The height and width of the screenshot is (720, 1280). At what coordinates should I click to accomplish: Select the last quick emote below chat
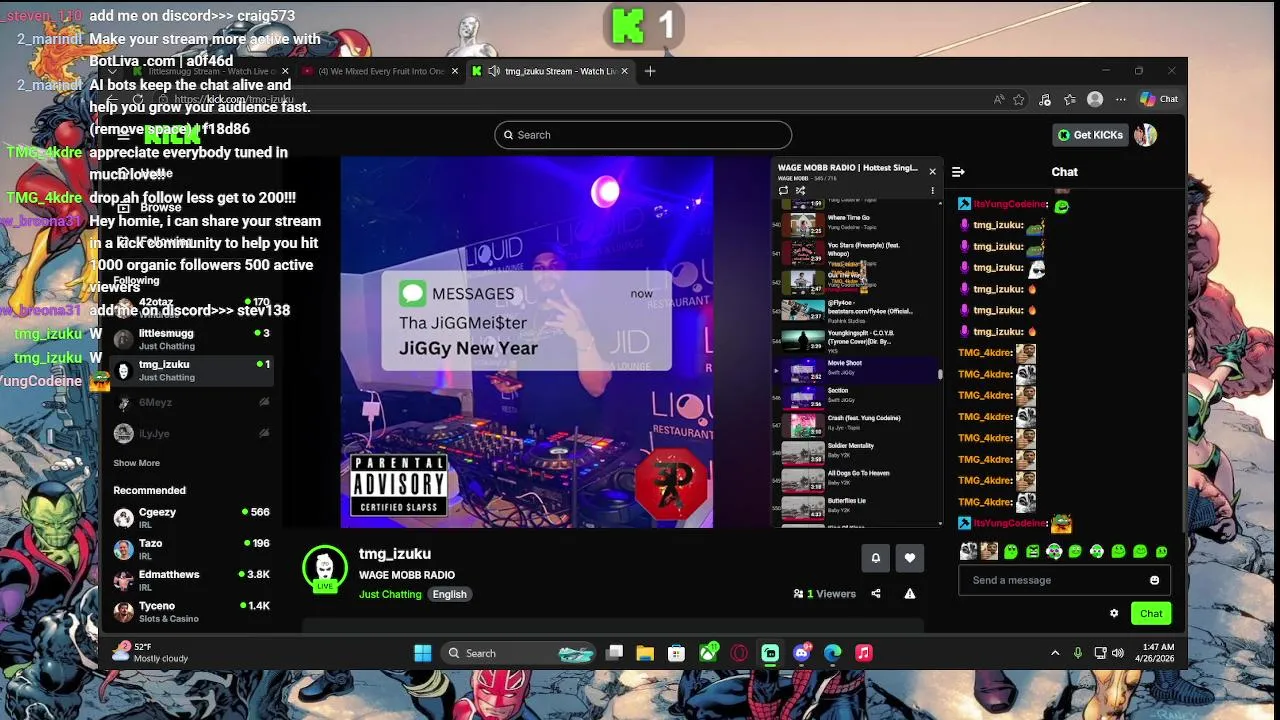1162,551
